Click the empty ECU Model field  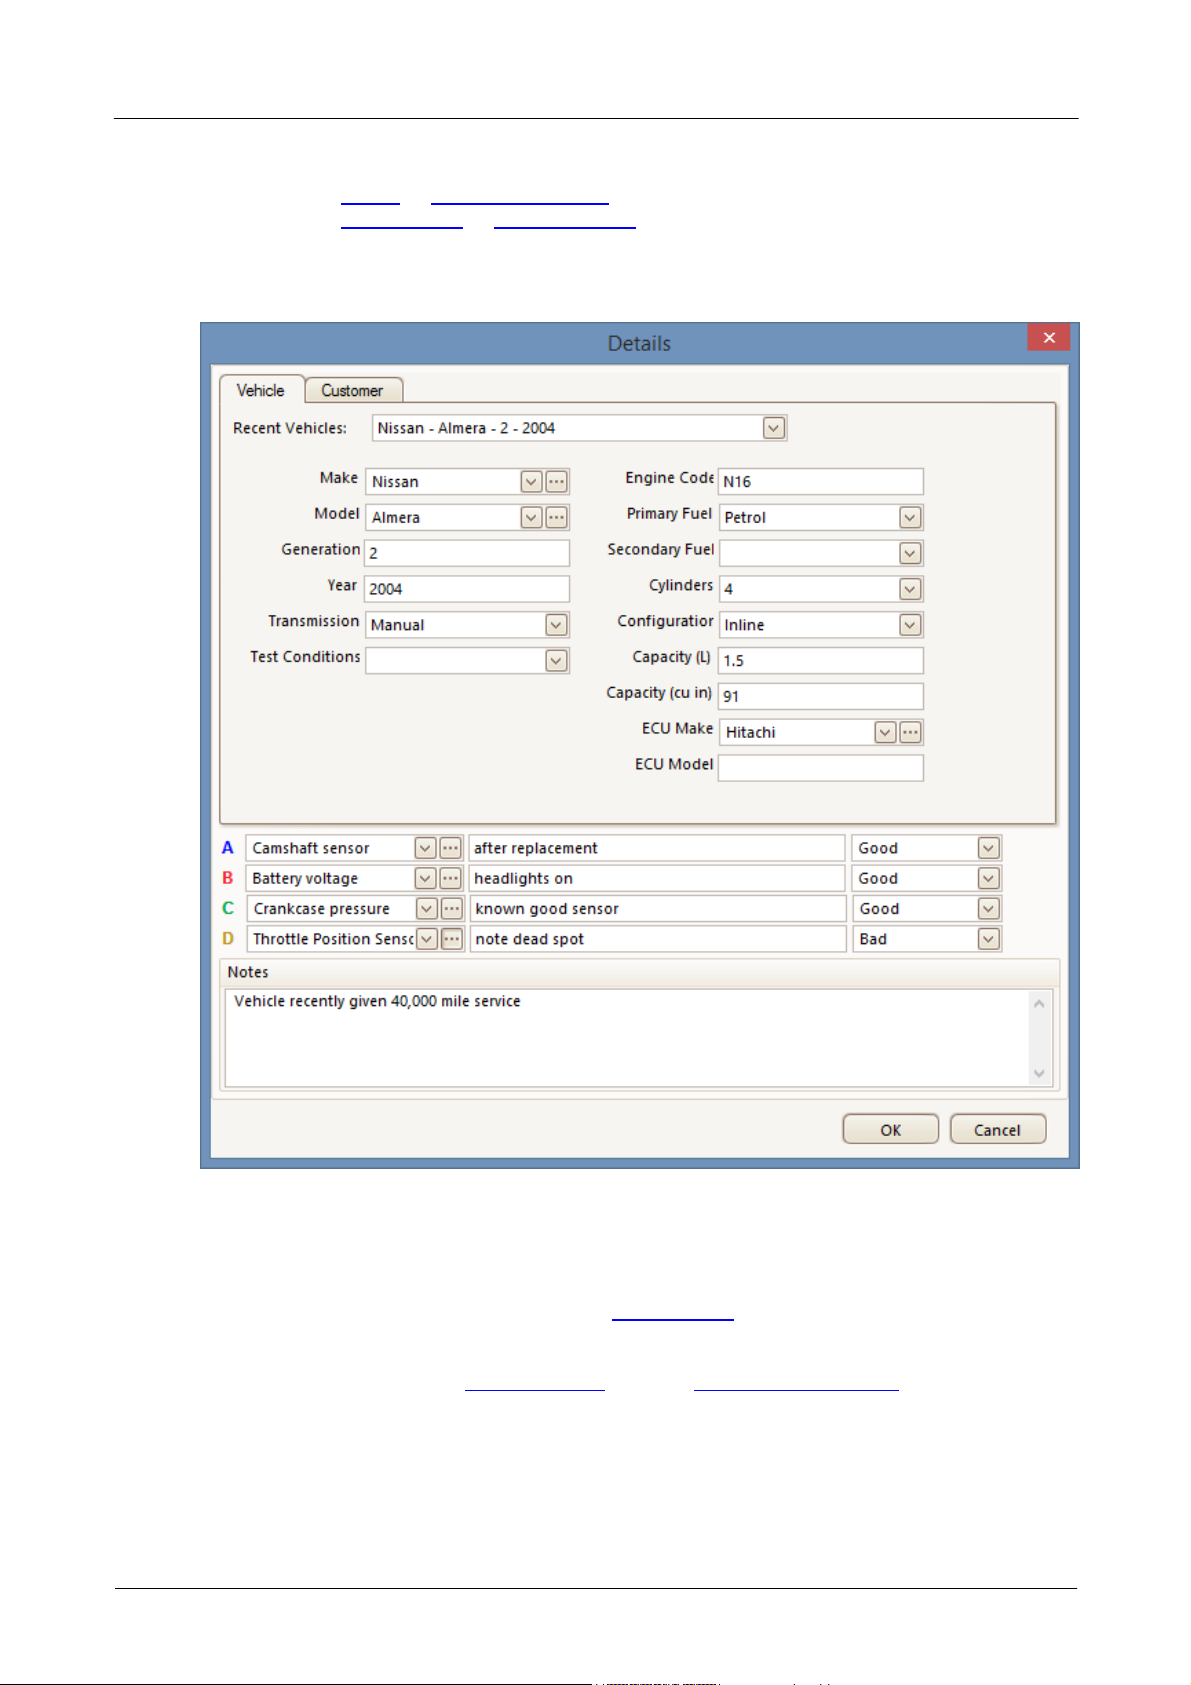pyautogui.click(x=821, y=768)
